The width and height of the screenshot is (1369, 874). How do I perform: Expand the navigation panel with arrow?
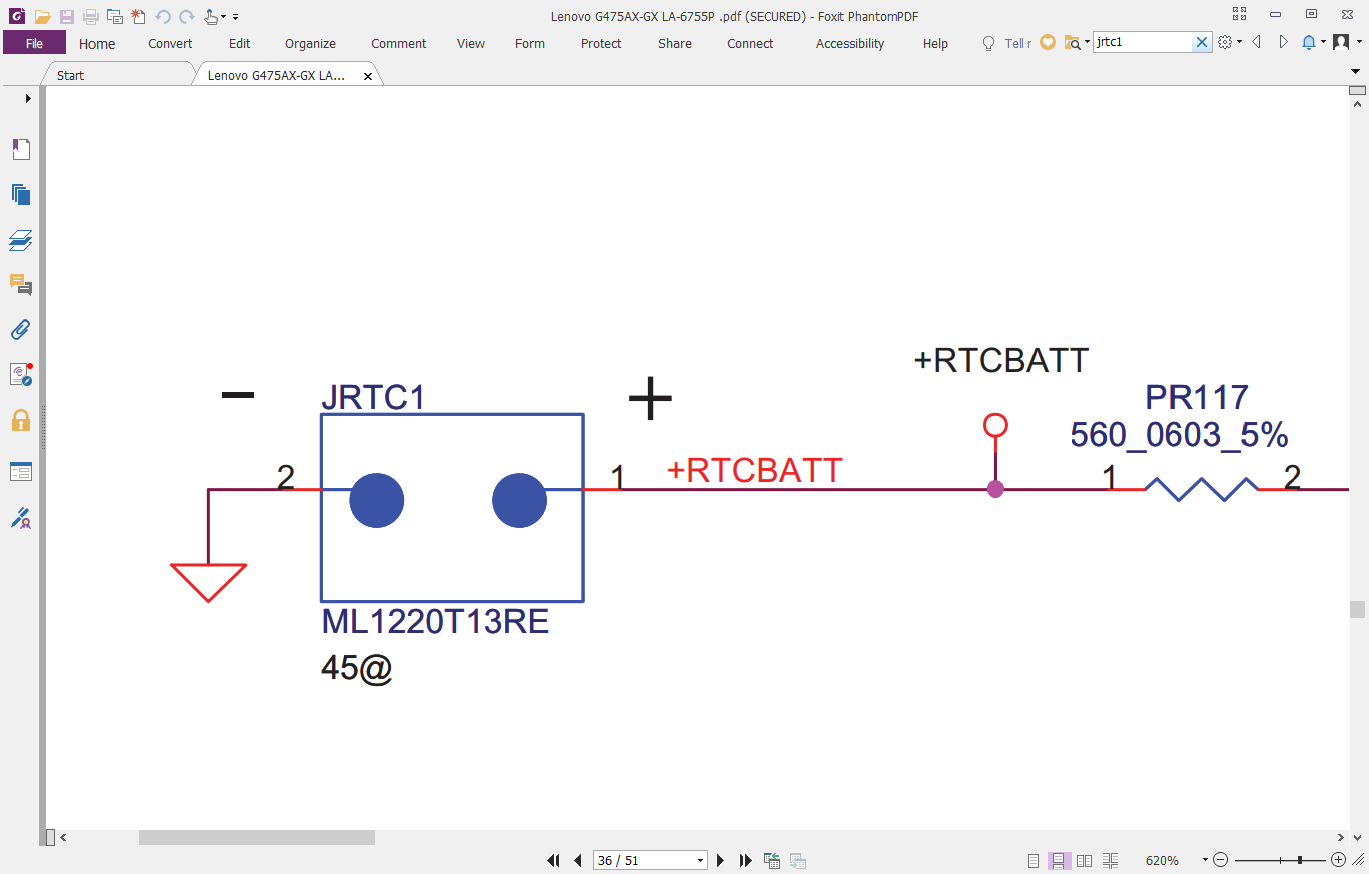(28, 98)
